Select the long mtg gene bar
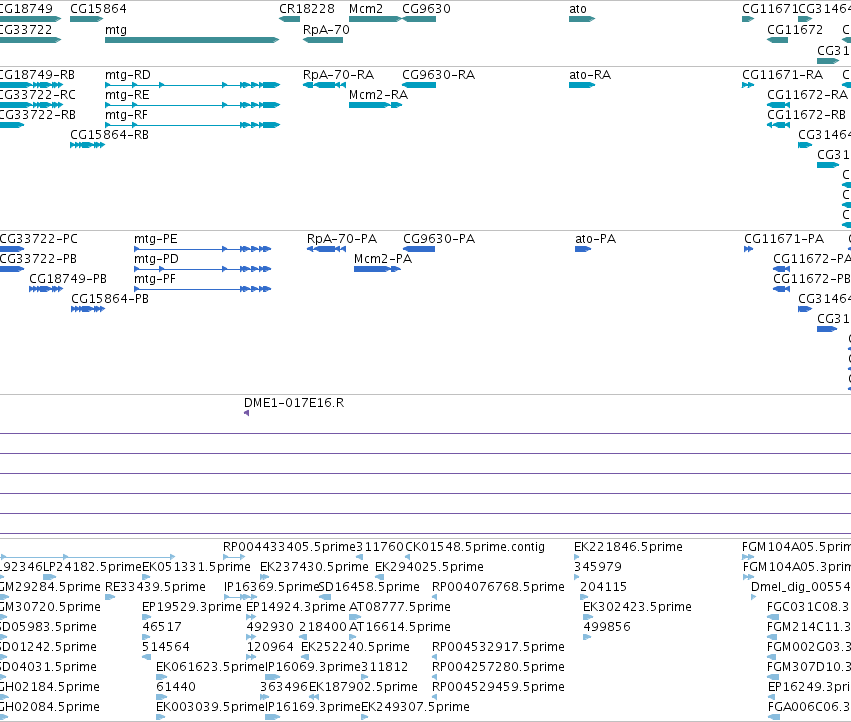 tap(192, 40)
